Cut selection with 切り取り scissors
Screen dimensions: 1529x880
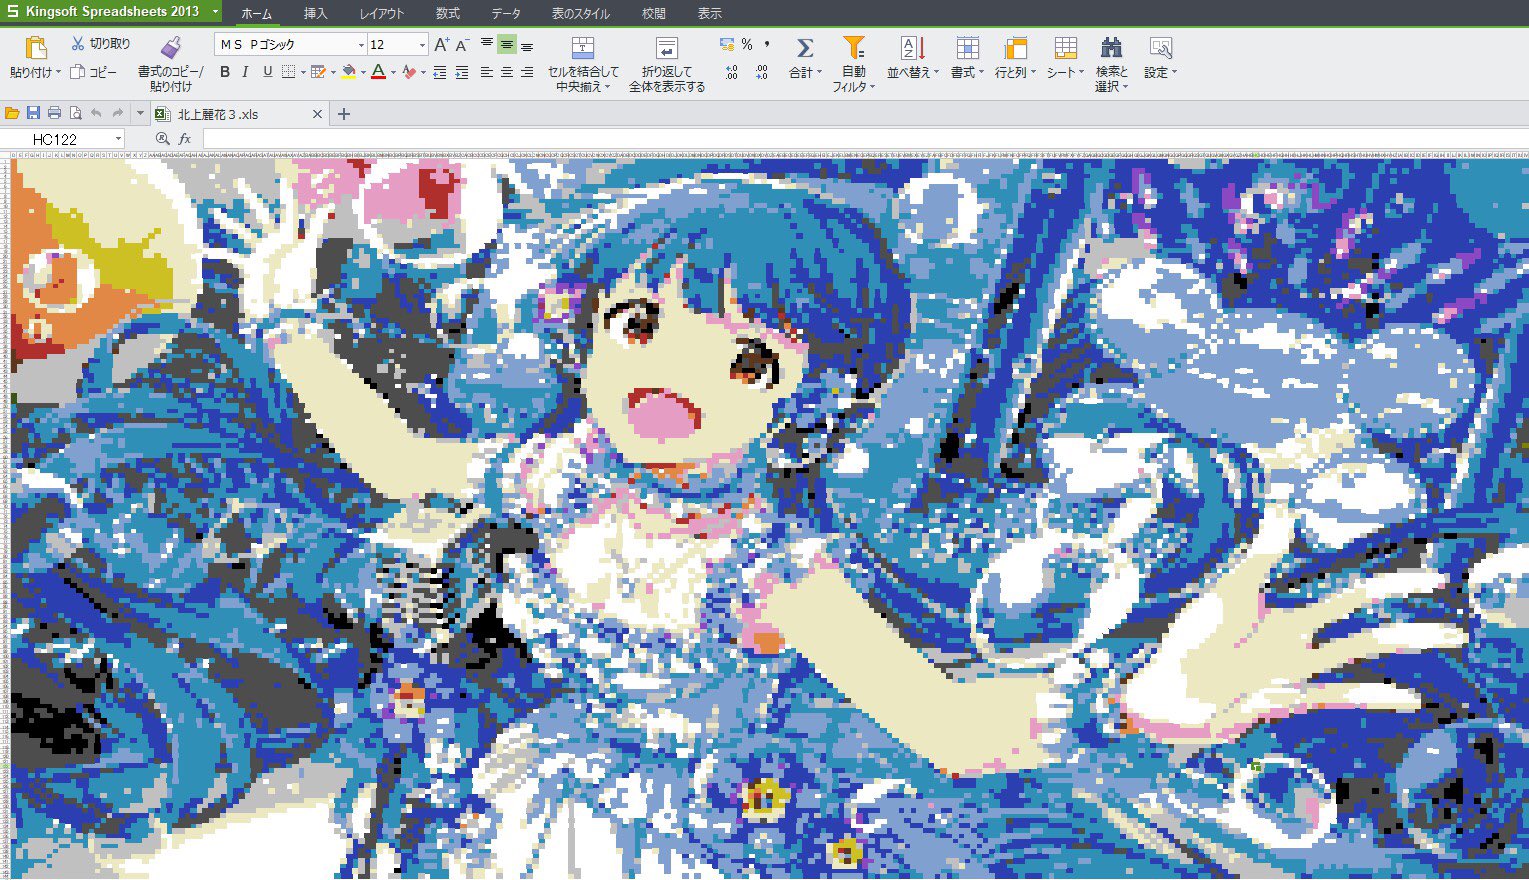point(100,44)
